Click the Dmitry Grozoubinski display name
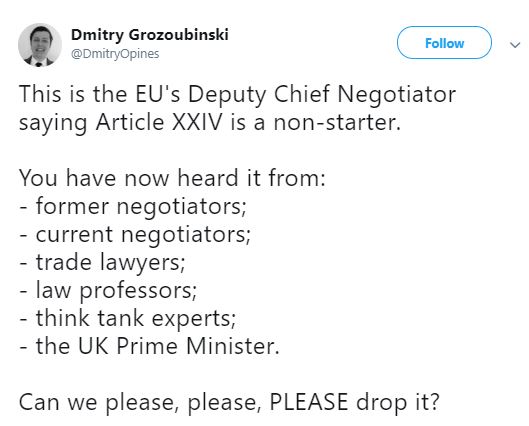The height and width of the screenshot is (426, 529). point(150,35)
